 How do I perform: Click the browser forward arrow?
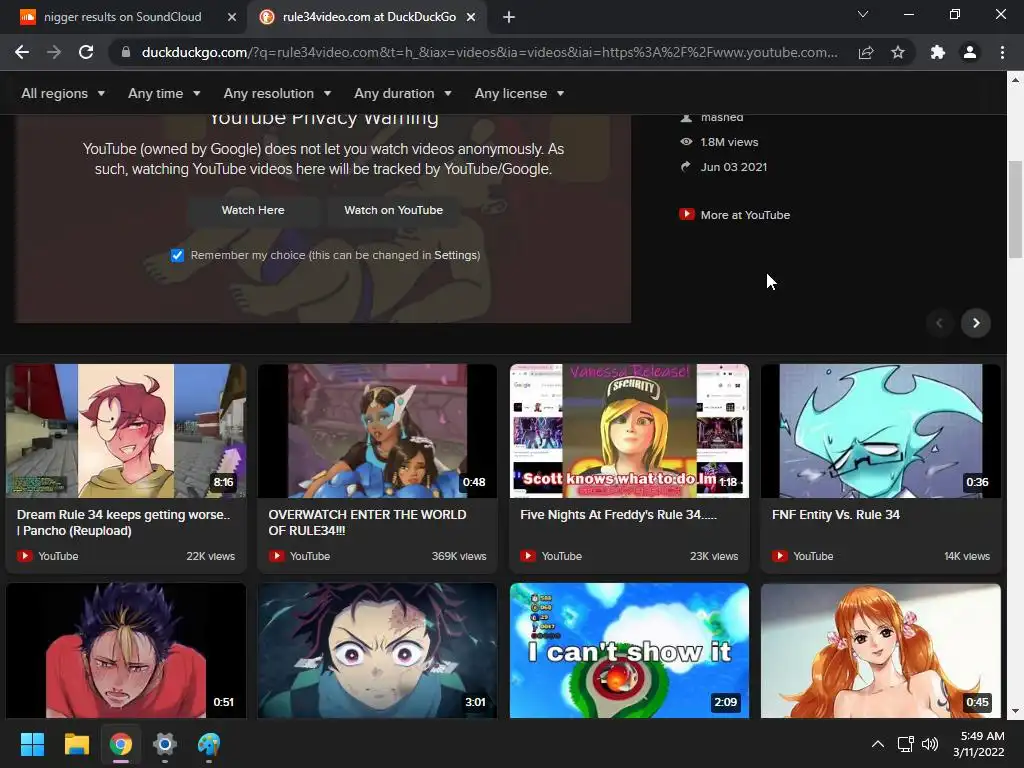click(54, 52)
